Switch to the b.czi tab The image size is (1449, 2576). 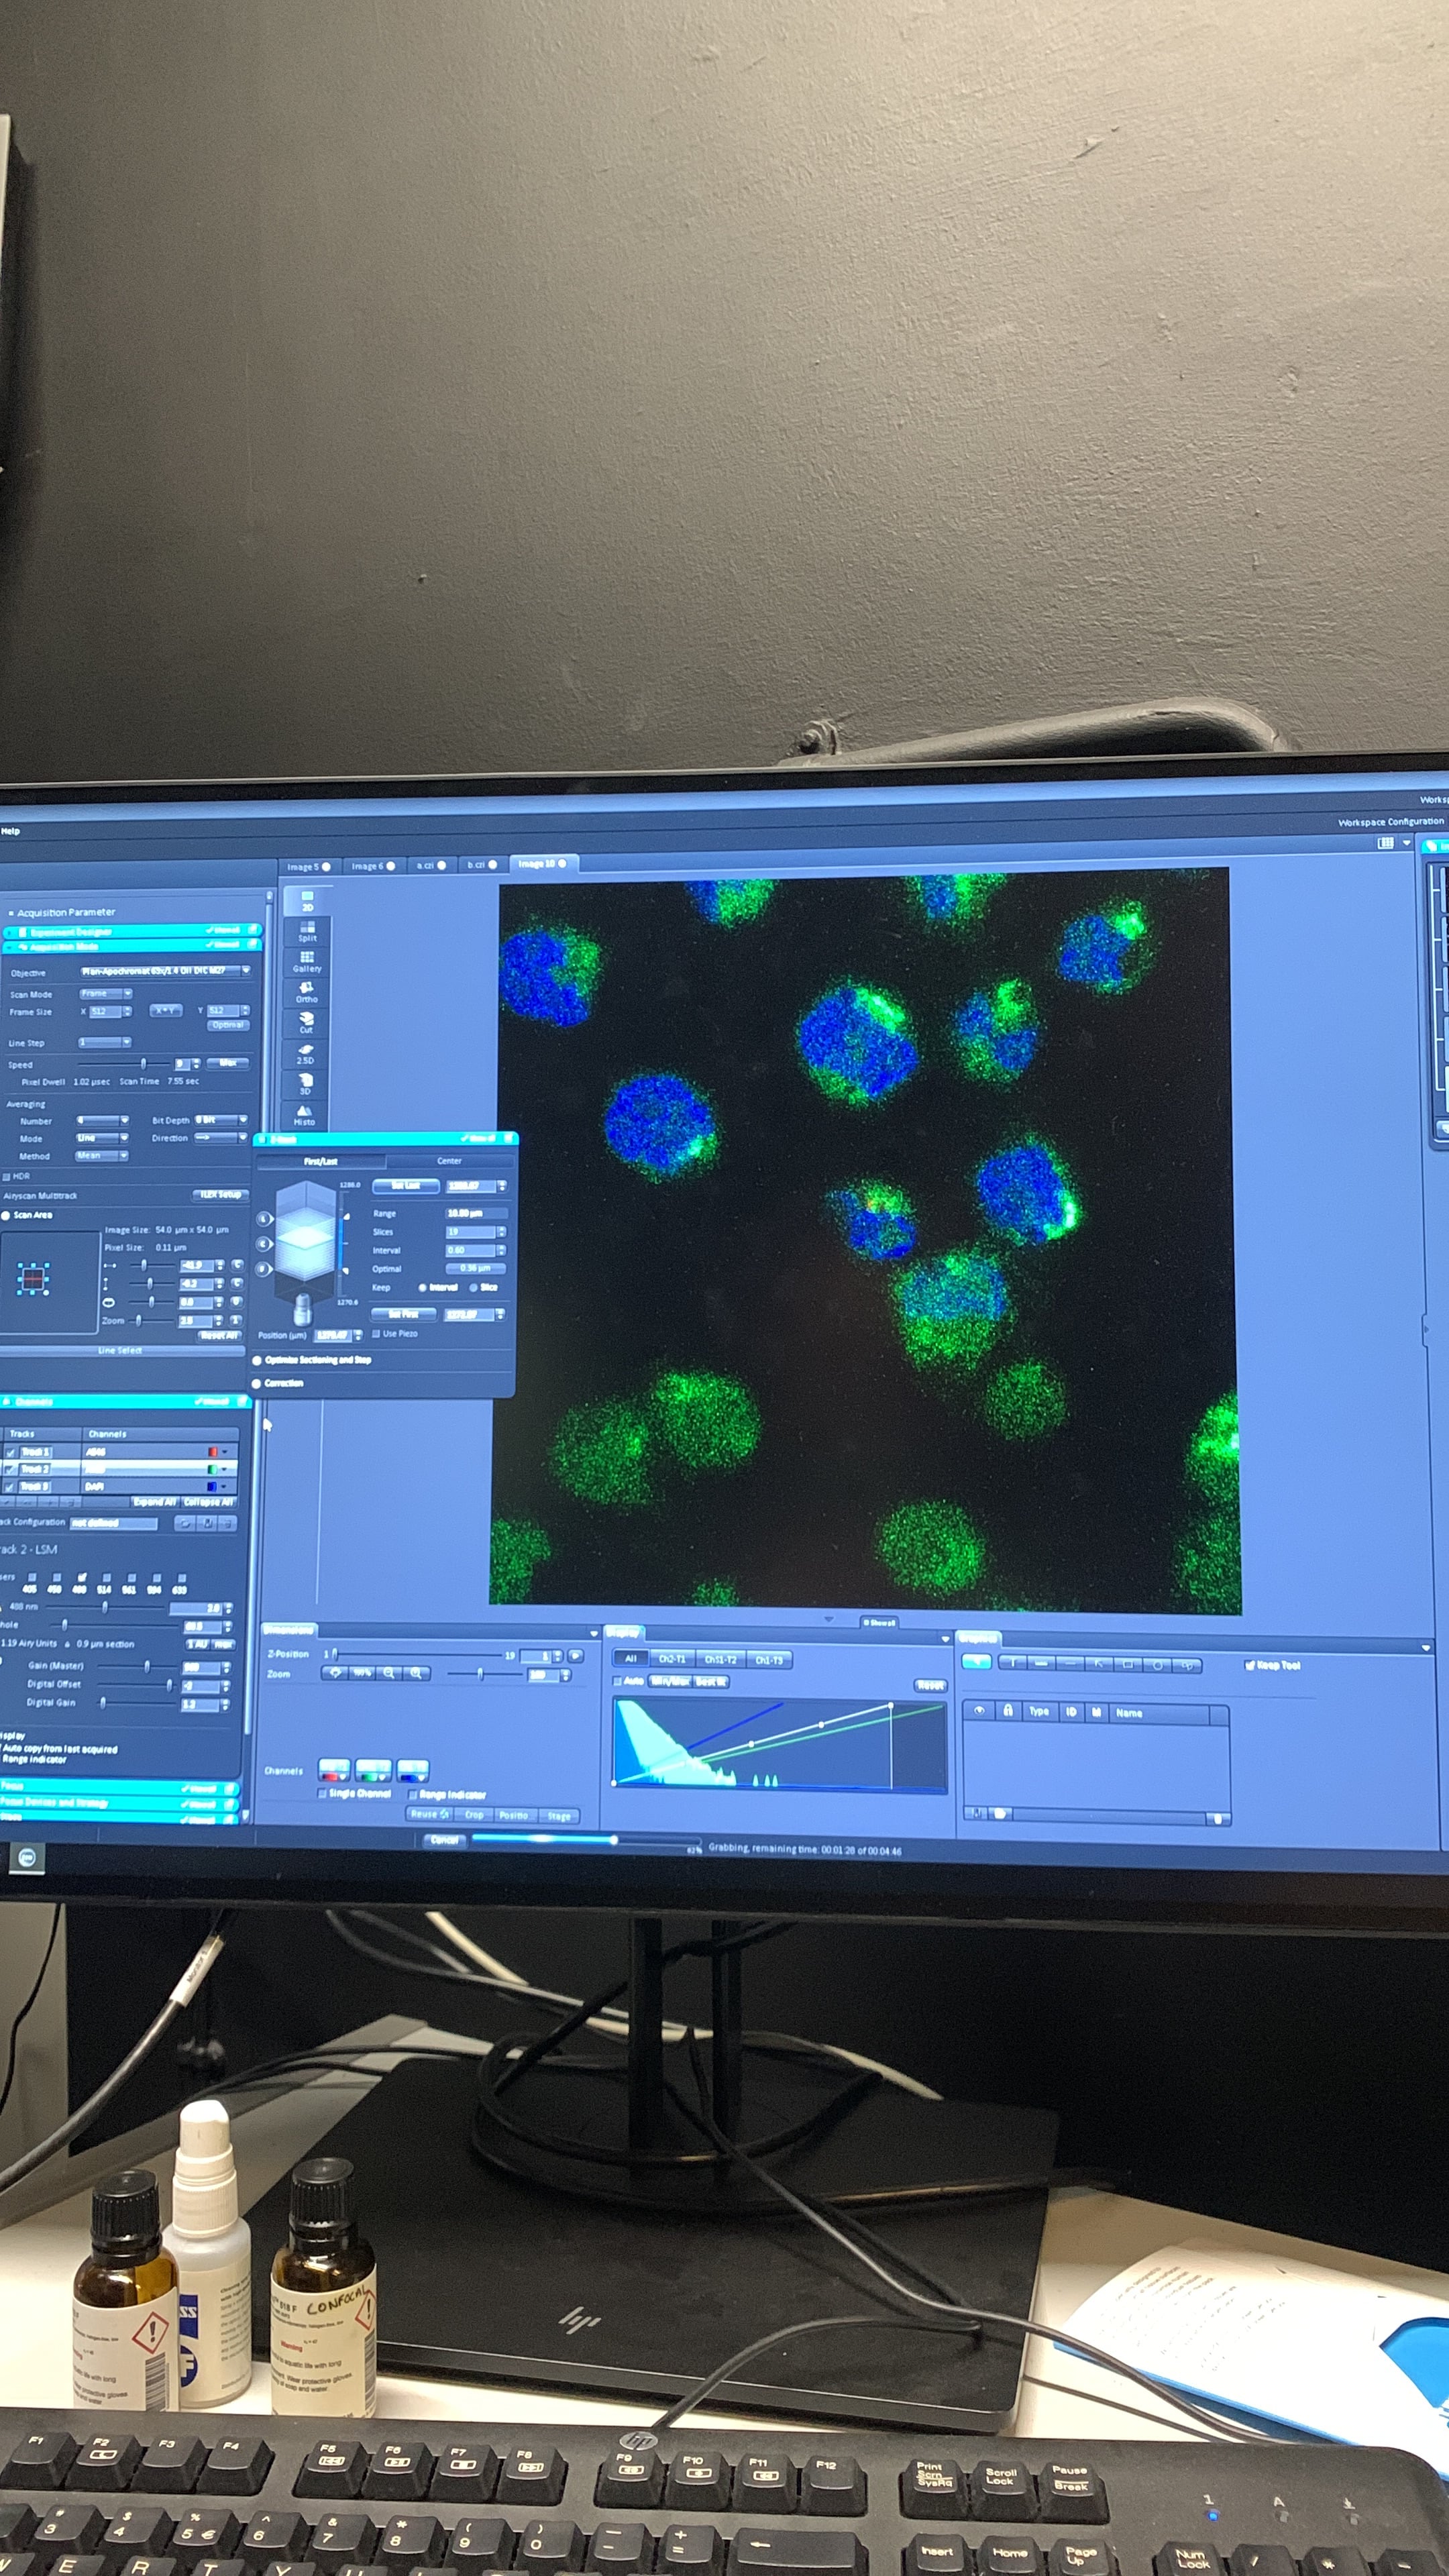coord(482,865)
